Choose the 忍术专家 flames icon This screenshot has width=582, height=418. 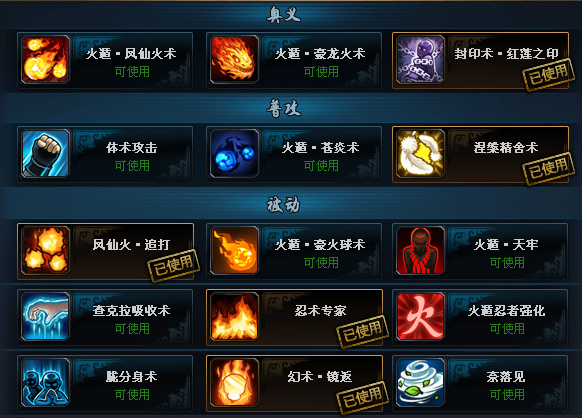pyautogui.click(x=234, y=316)
